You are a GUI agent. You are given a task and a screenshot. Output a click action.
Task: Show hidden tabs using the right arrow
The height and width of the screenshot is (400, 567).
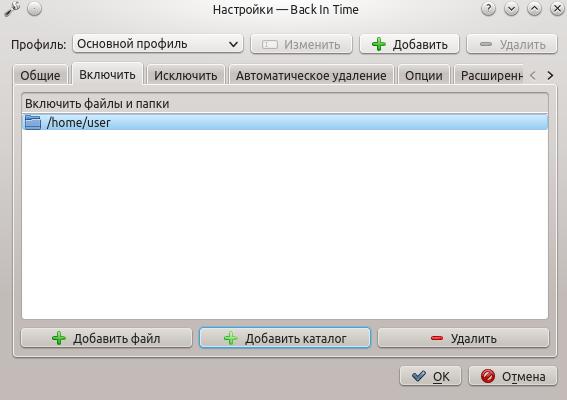point(550,75)
